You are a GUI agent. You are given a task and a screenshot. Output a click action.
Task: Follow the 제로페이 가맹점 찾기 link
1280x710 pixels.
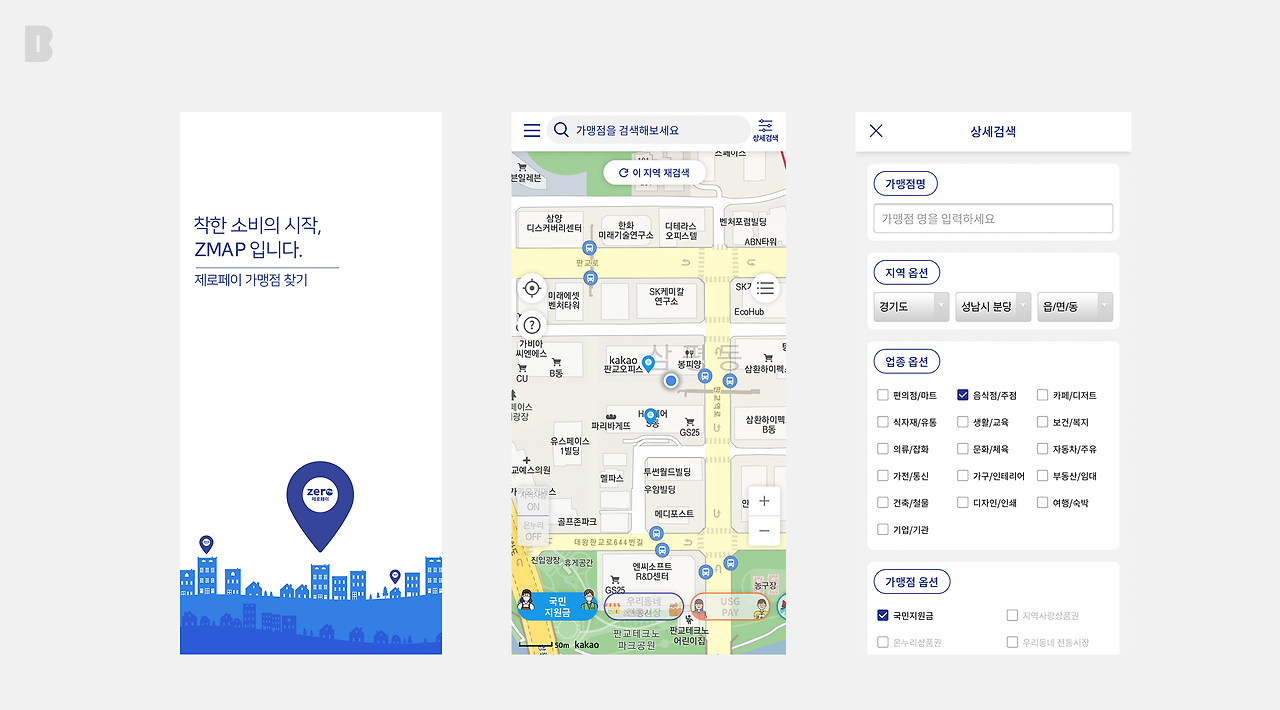pyautogui.click(x=251, y=280)
